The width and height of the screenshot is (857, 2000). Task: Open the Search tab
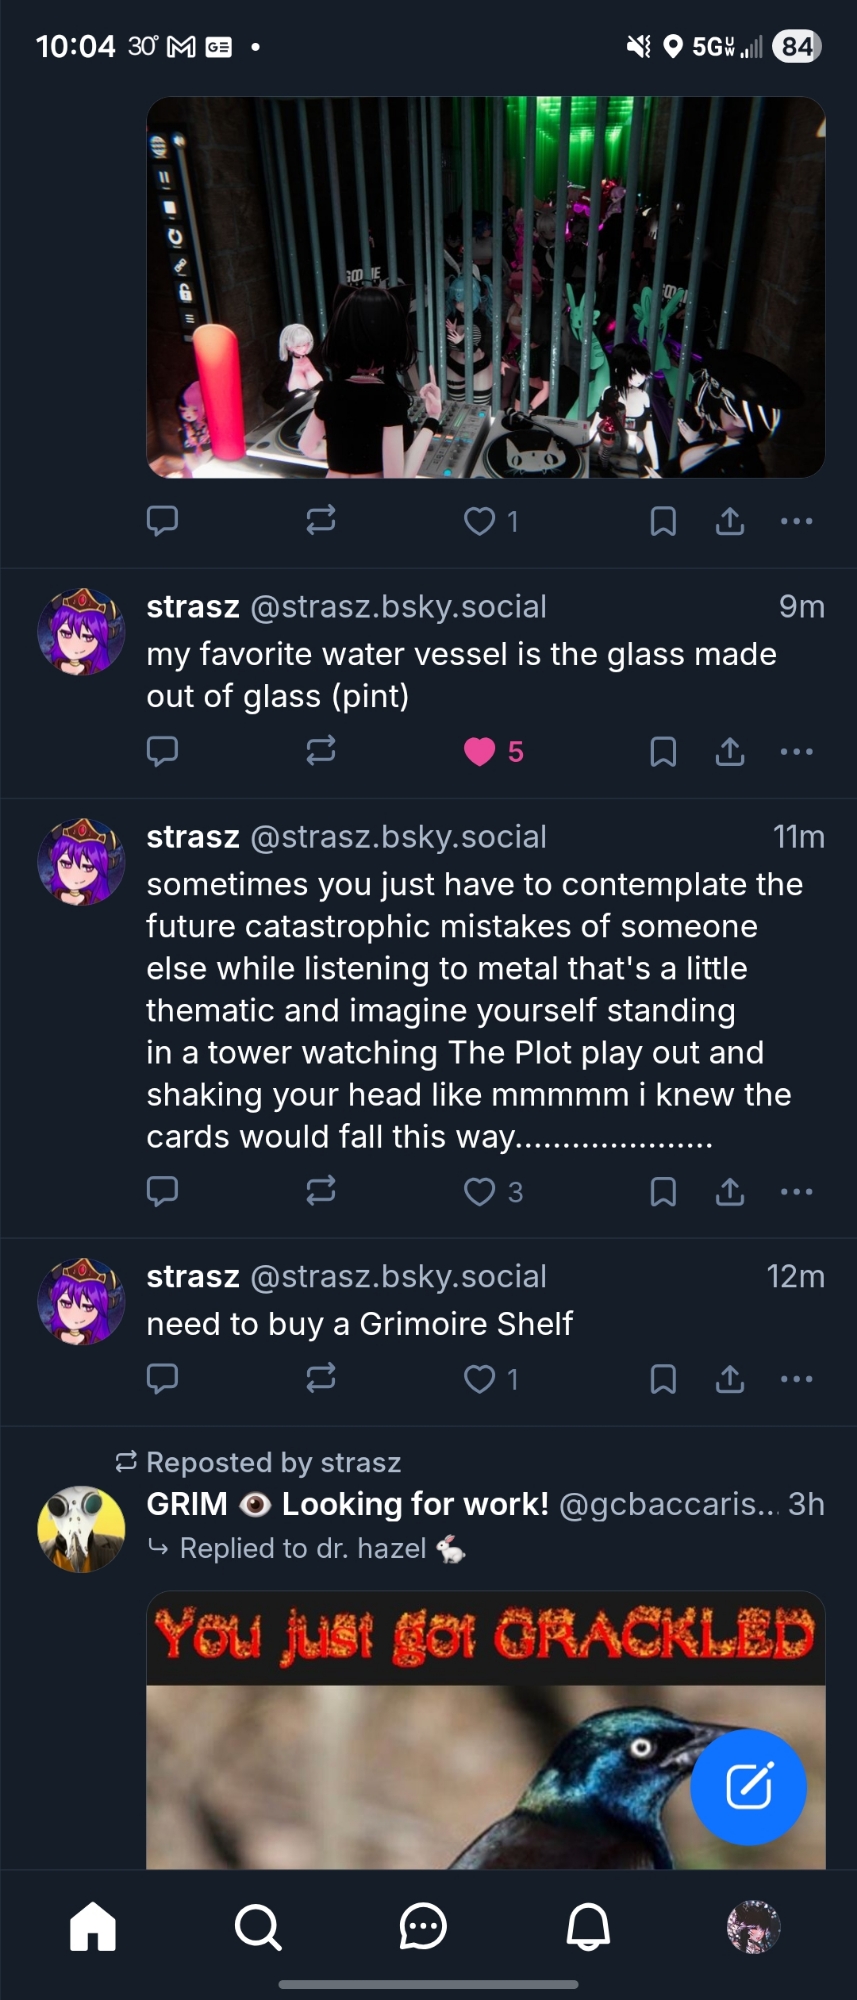point(258,1926)
